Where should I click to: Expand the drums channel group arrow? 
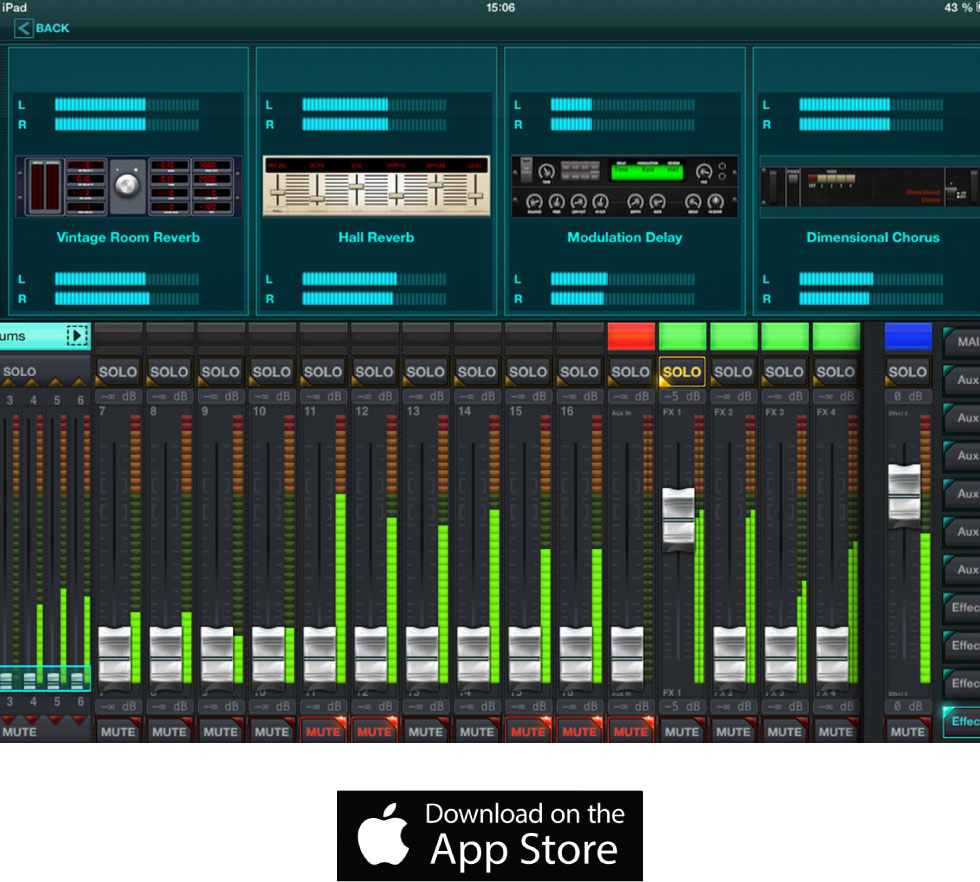coord(77,336)
